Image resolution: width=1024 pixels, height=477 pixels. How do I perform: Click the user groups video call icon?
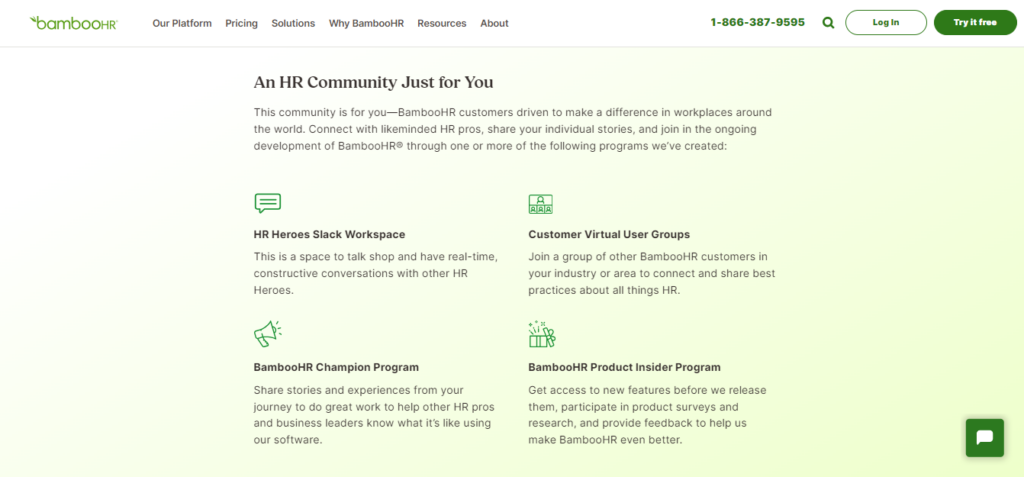pos(541,204)
